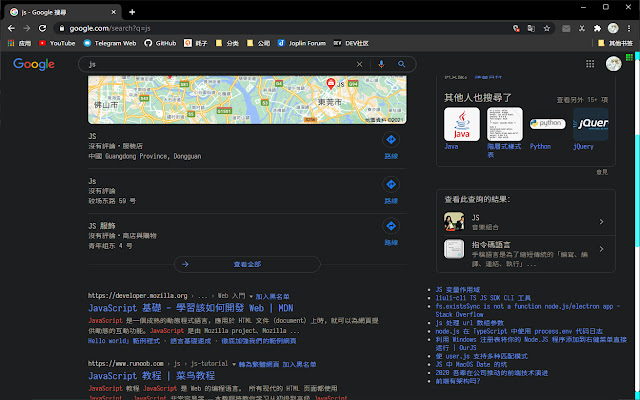Image resolution: width=640 pixels, height=400 pixels.
Task: Click the 查看全部 button
Action: 246,264
